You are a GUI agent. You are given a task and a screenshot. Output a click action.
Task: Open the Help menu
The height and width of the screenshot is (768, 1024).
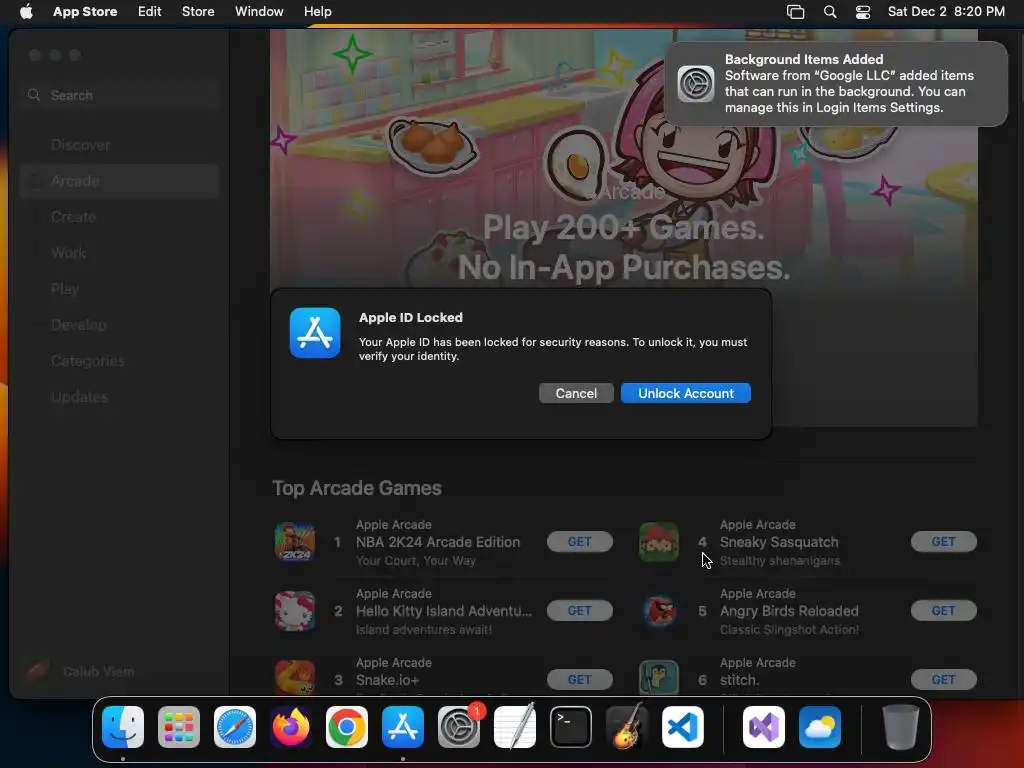tap(317, 11)
